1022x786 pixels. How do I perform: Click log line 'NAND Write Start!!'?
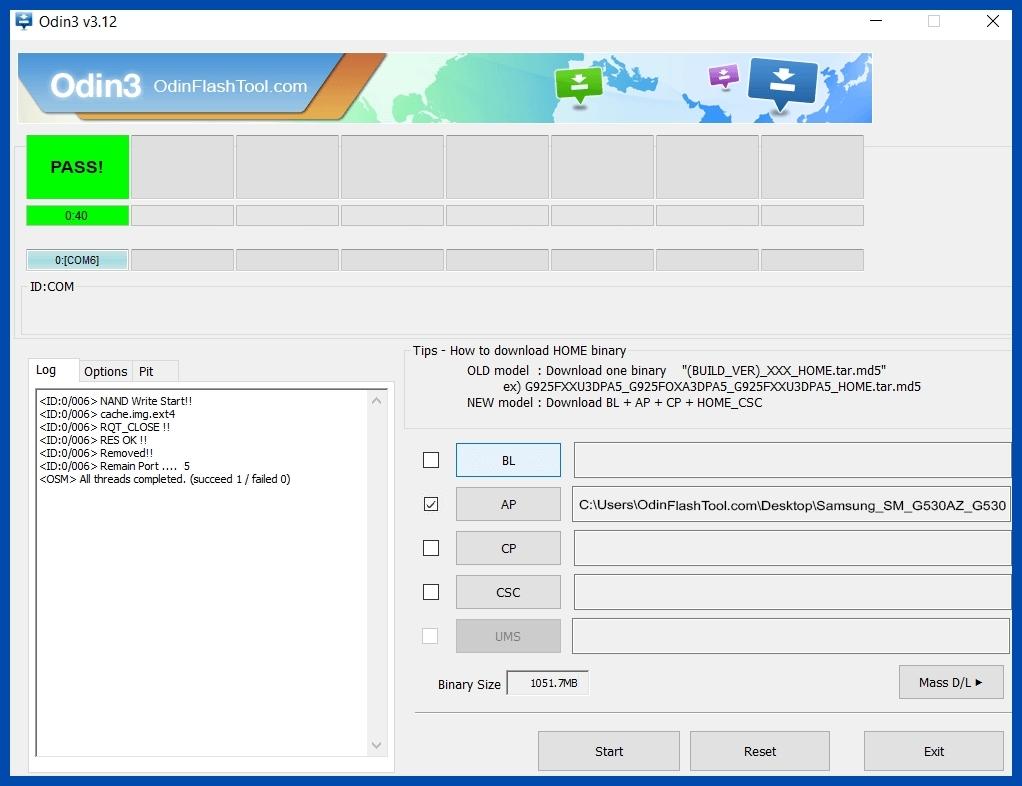coord(116,401)
